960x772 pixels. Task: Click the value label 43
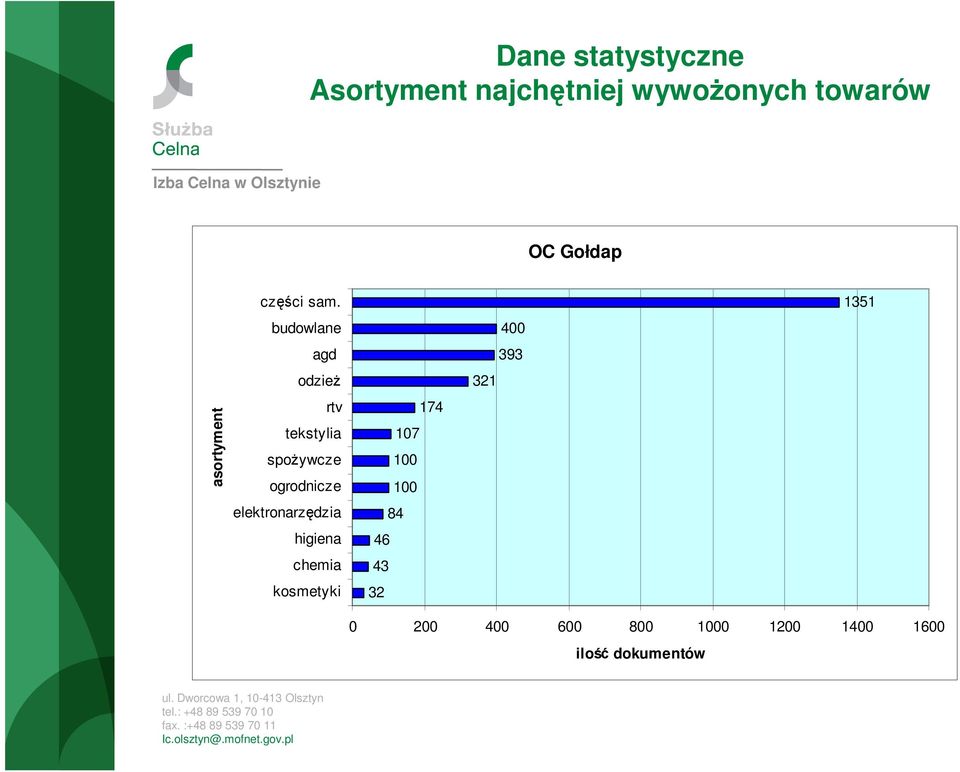tap(381, 566)
